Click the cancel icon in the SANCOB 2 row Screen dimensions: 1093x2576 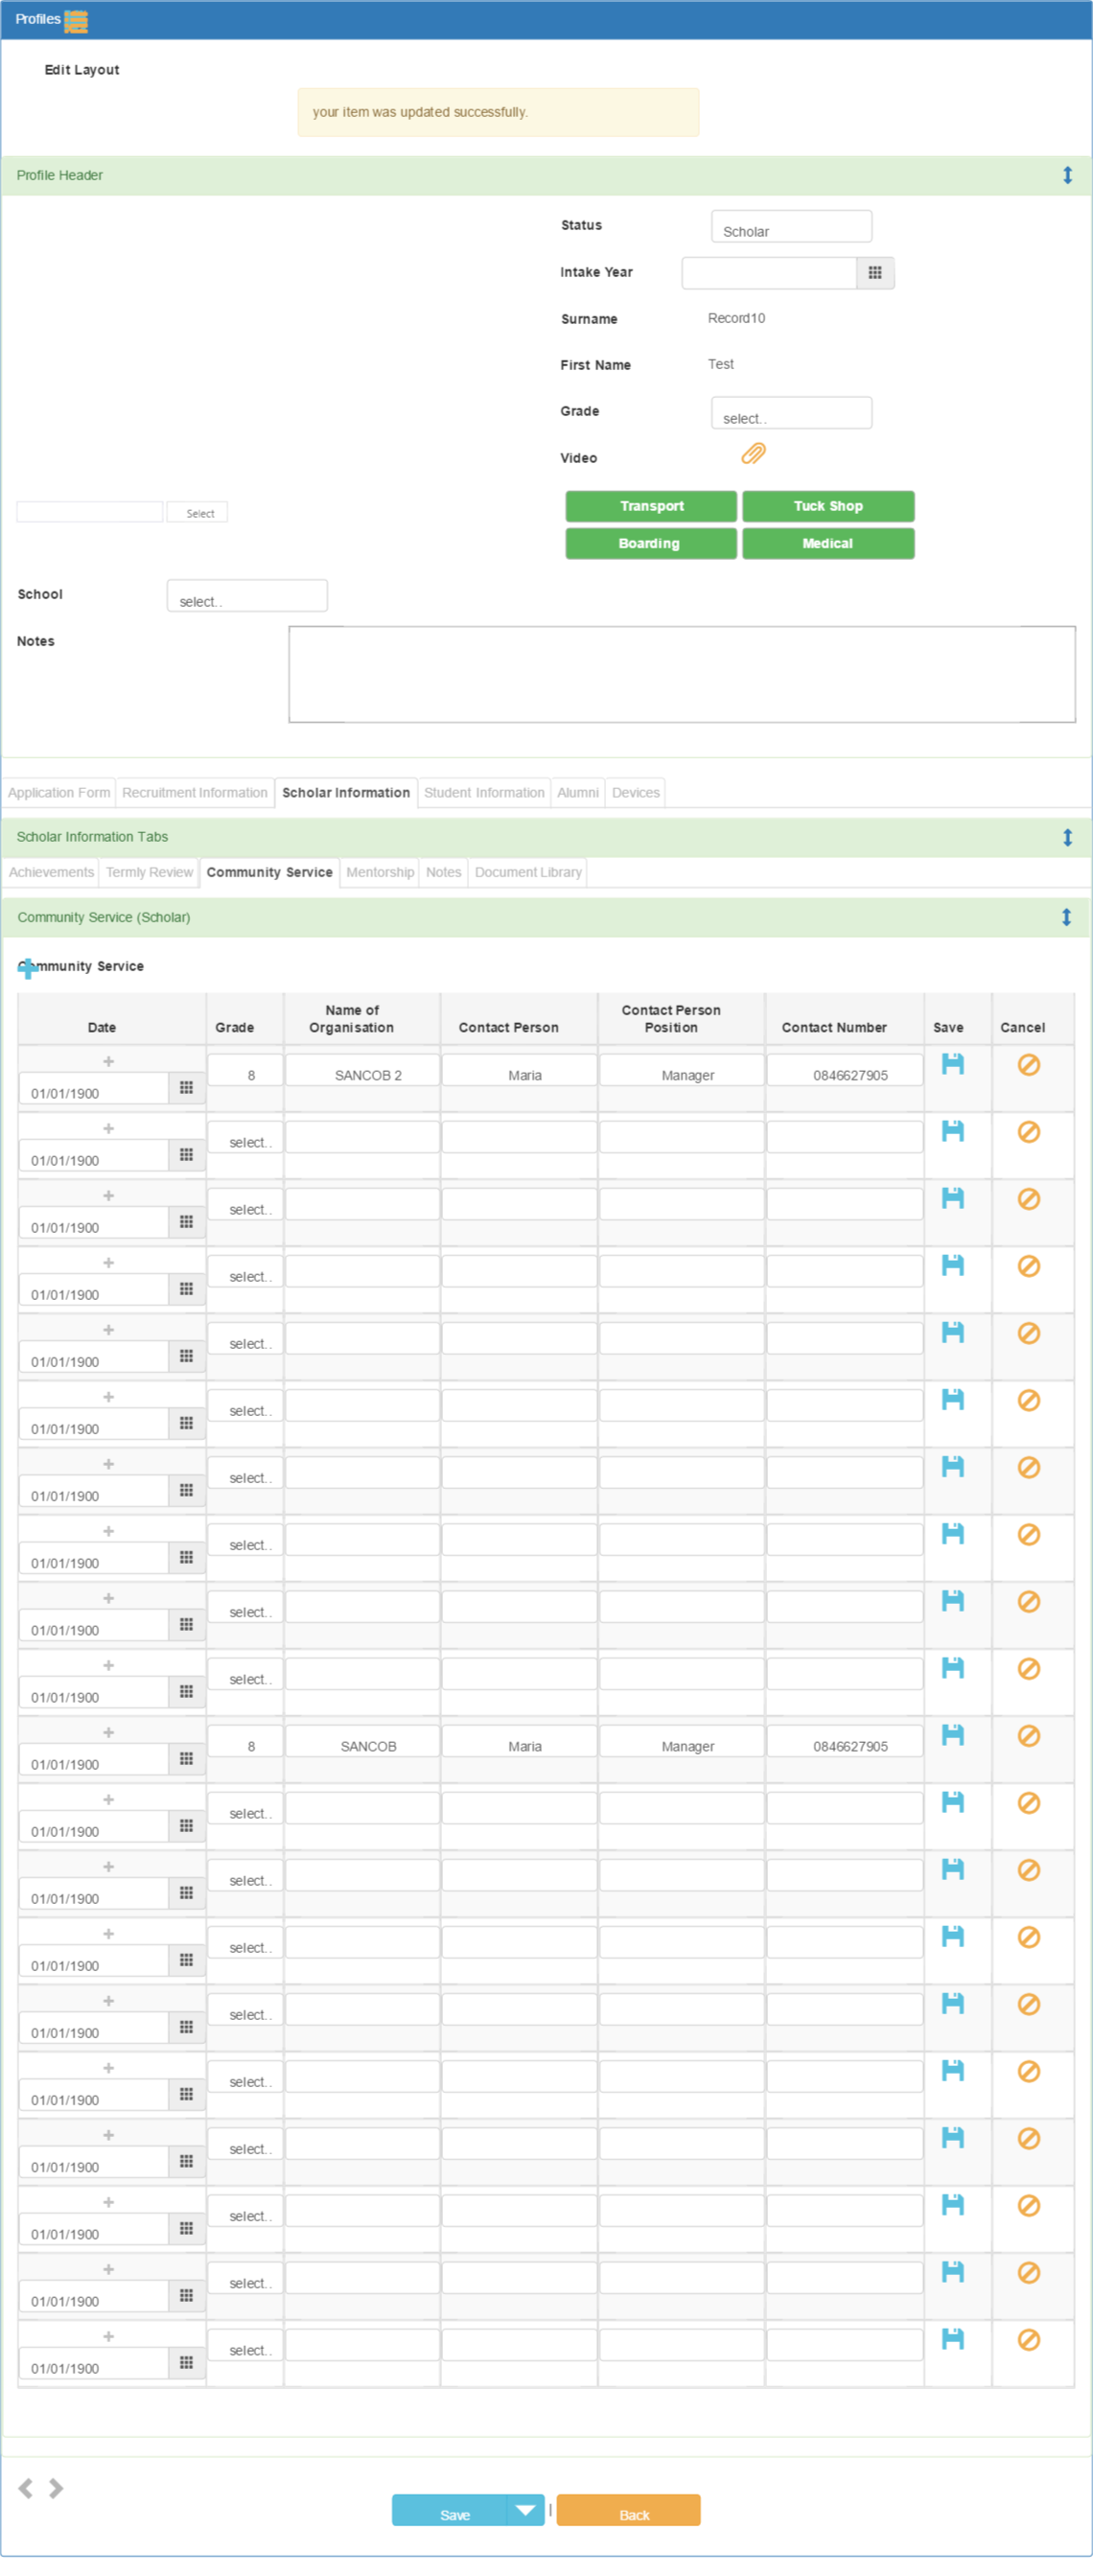point(1028,1064)
